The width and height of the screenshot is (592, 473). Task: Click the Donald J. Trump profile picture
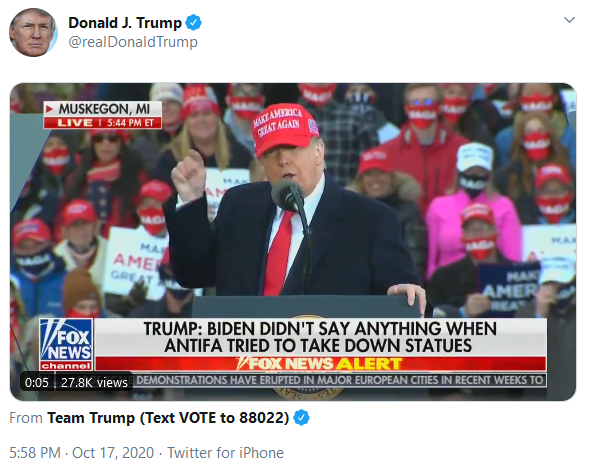(x=33, y=32)
